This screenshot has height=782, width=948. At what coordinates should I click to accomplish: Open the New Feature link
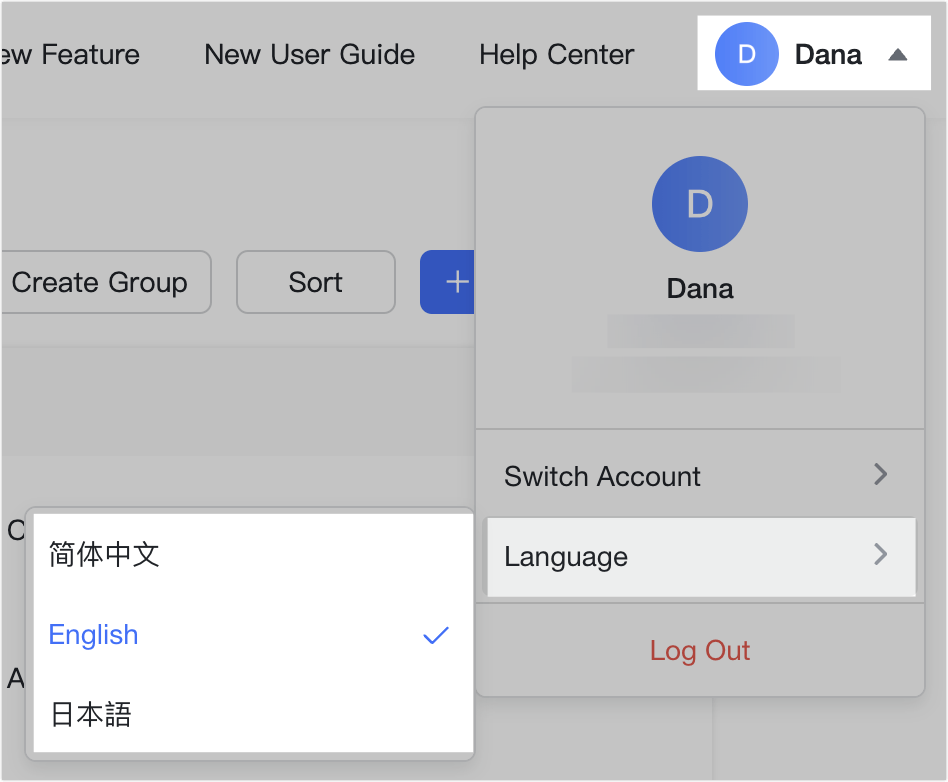click(x=70, y=54)
